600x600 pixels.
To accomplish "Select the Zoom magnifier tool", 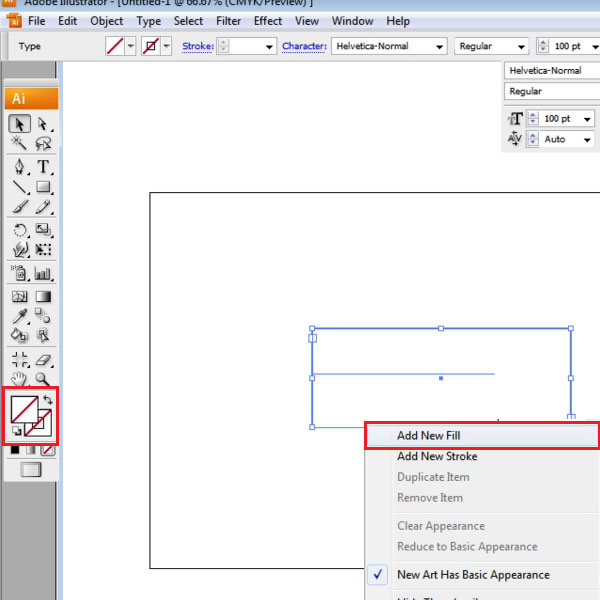I will click(43, 379).
